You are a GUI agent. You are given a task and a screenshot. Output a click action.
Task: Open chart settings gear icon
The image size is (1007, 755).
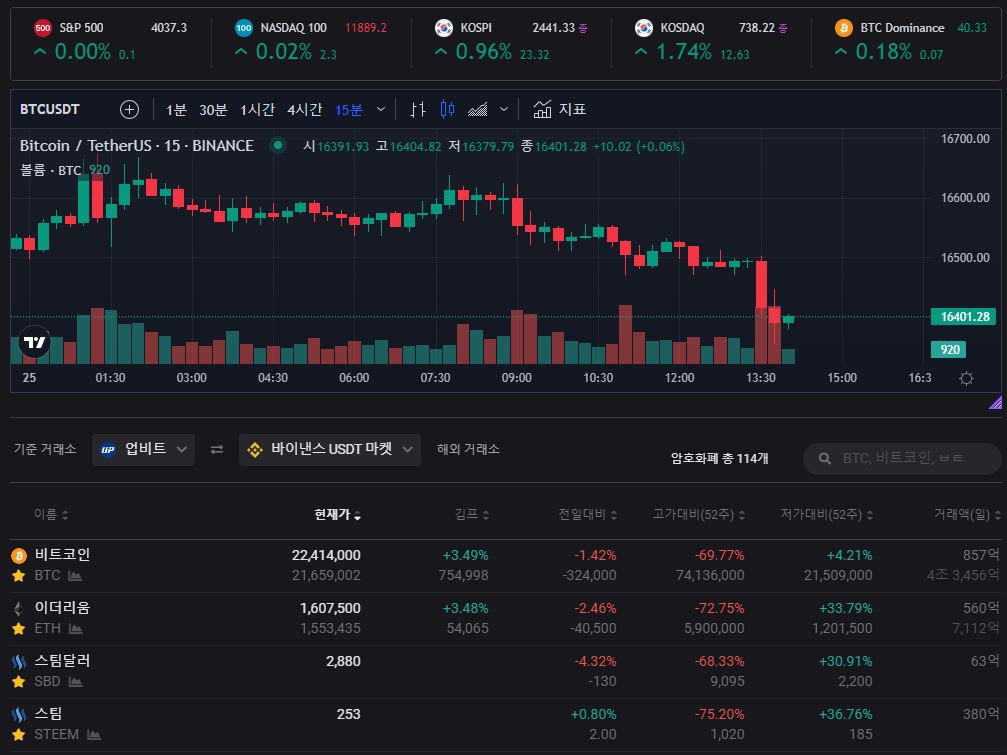966,378
